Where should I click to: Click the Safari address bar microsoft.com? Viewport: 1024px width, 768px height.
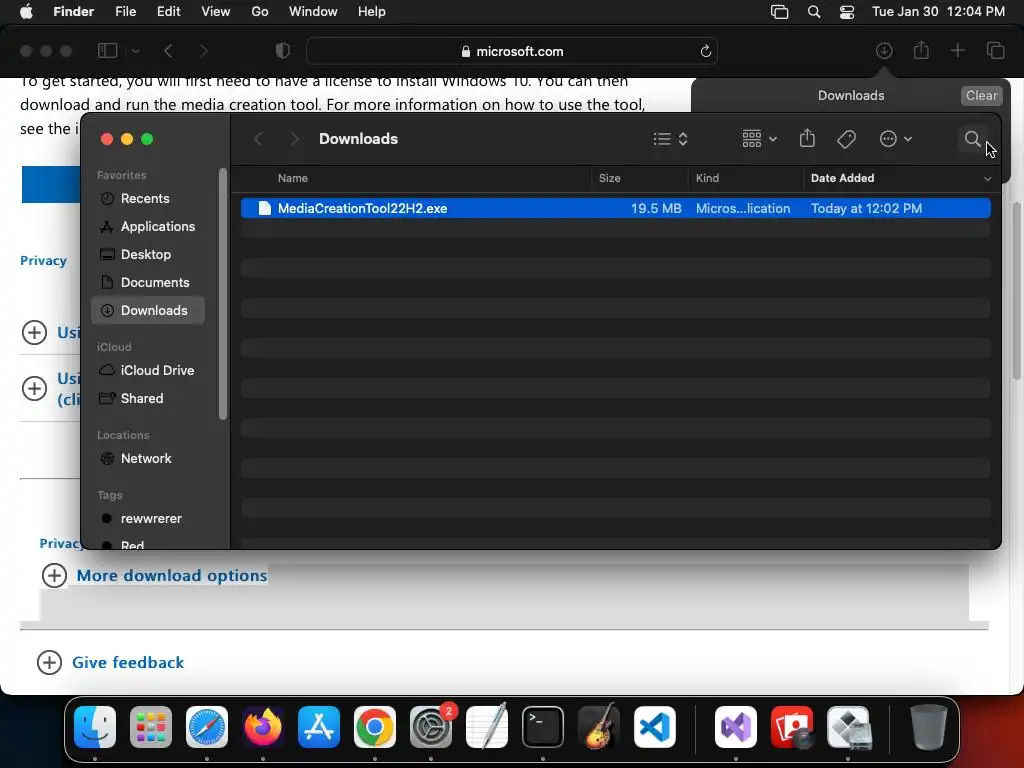coord(512,51)
